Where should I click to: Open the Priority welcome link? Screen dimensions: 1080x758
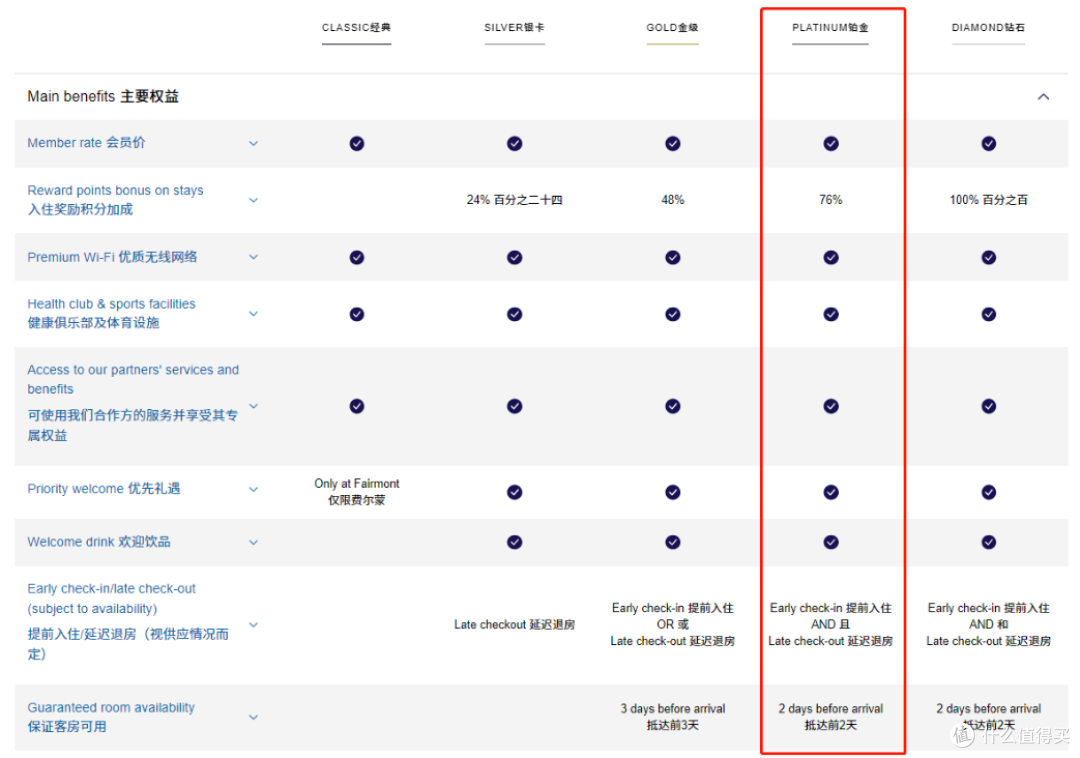pos(103,489)
